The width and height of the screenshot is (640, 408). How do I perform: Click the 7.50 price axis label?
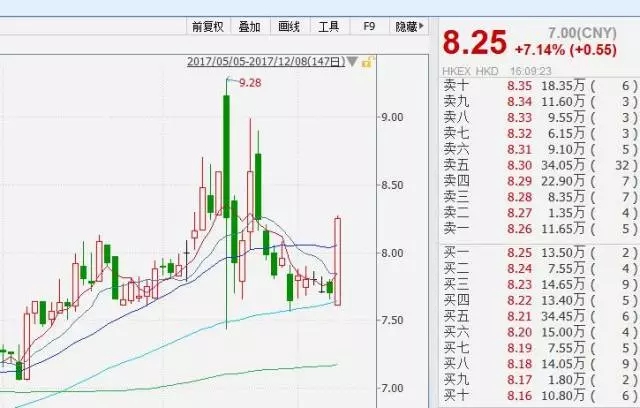click(x=392, y=320)
